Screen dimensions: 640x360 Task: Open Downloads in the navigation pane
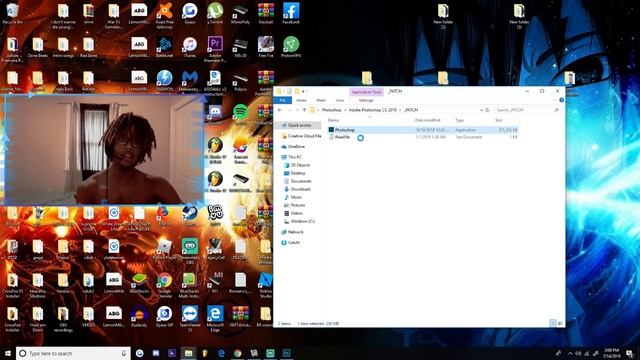[x=298, y=189]
